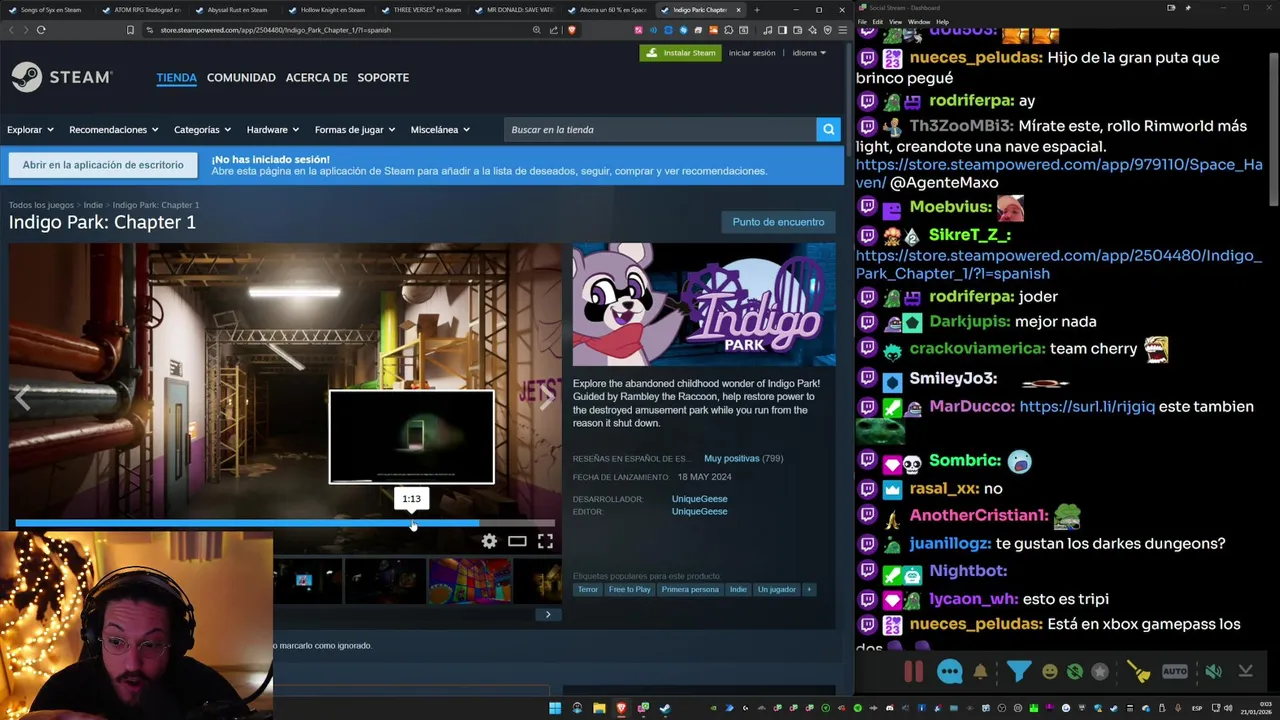1280x720 pixels.
Task: Click the Brave browser icon in the taskbar
Action: click(x=621, y=708)
